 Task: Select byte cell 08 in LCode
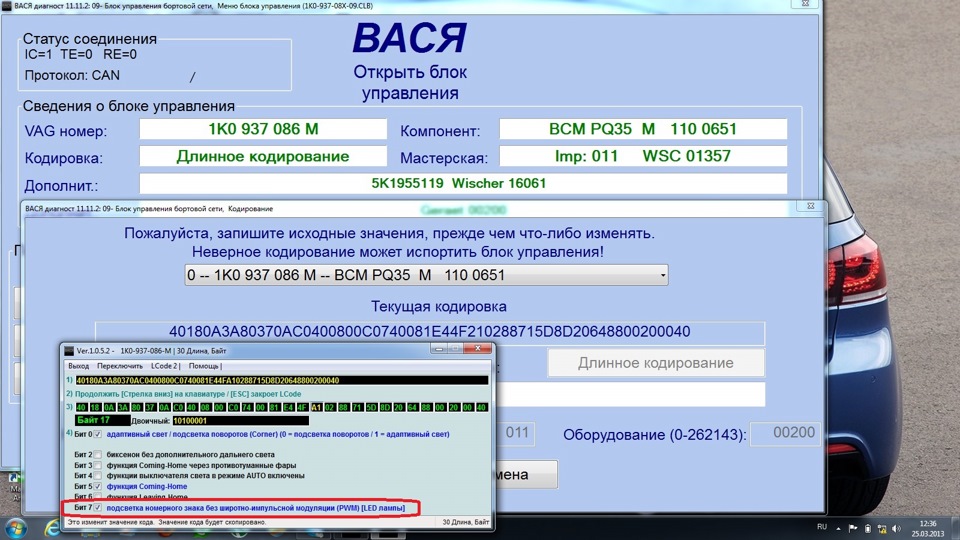(x=206, y=407)
